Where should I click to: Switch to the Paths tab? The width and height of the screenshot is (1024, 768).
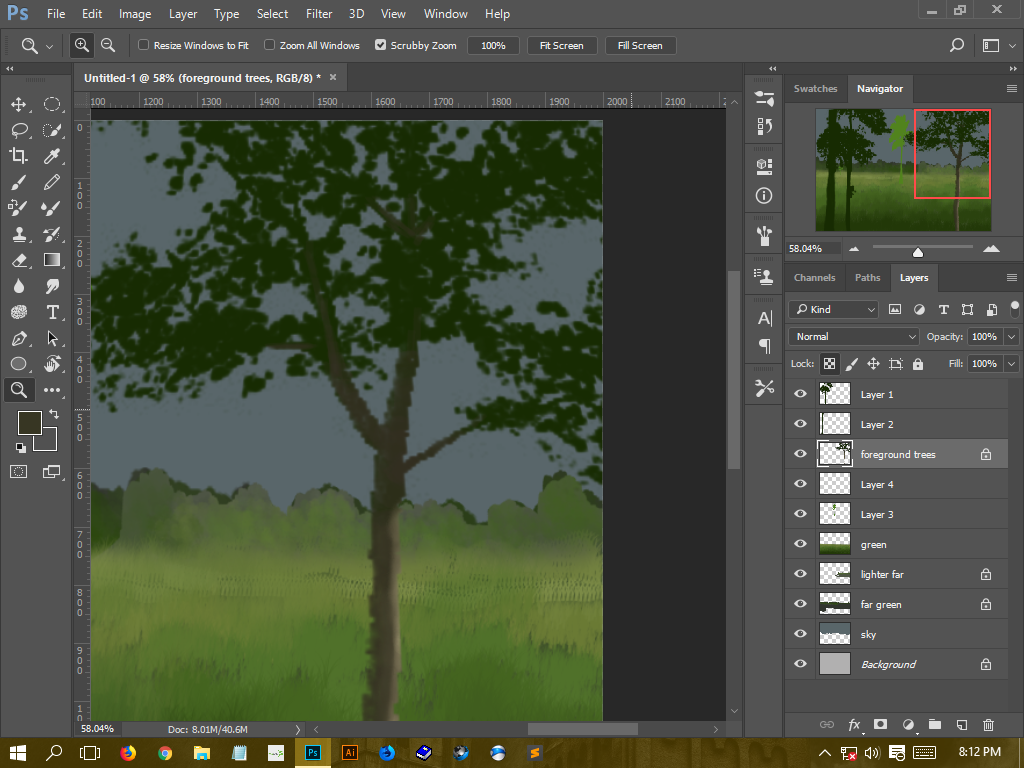(867, 278)
